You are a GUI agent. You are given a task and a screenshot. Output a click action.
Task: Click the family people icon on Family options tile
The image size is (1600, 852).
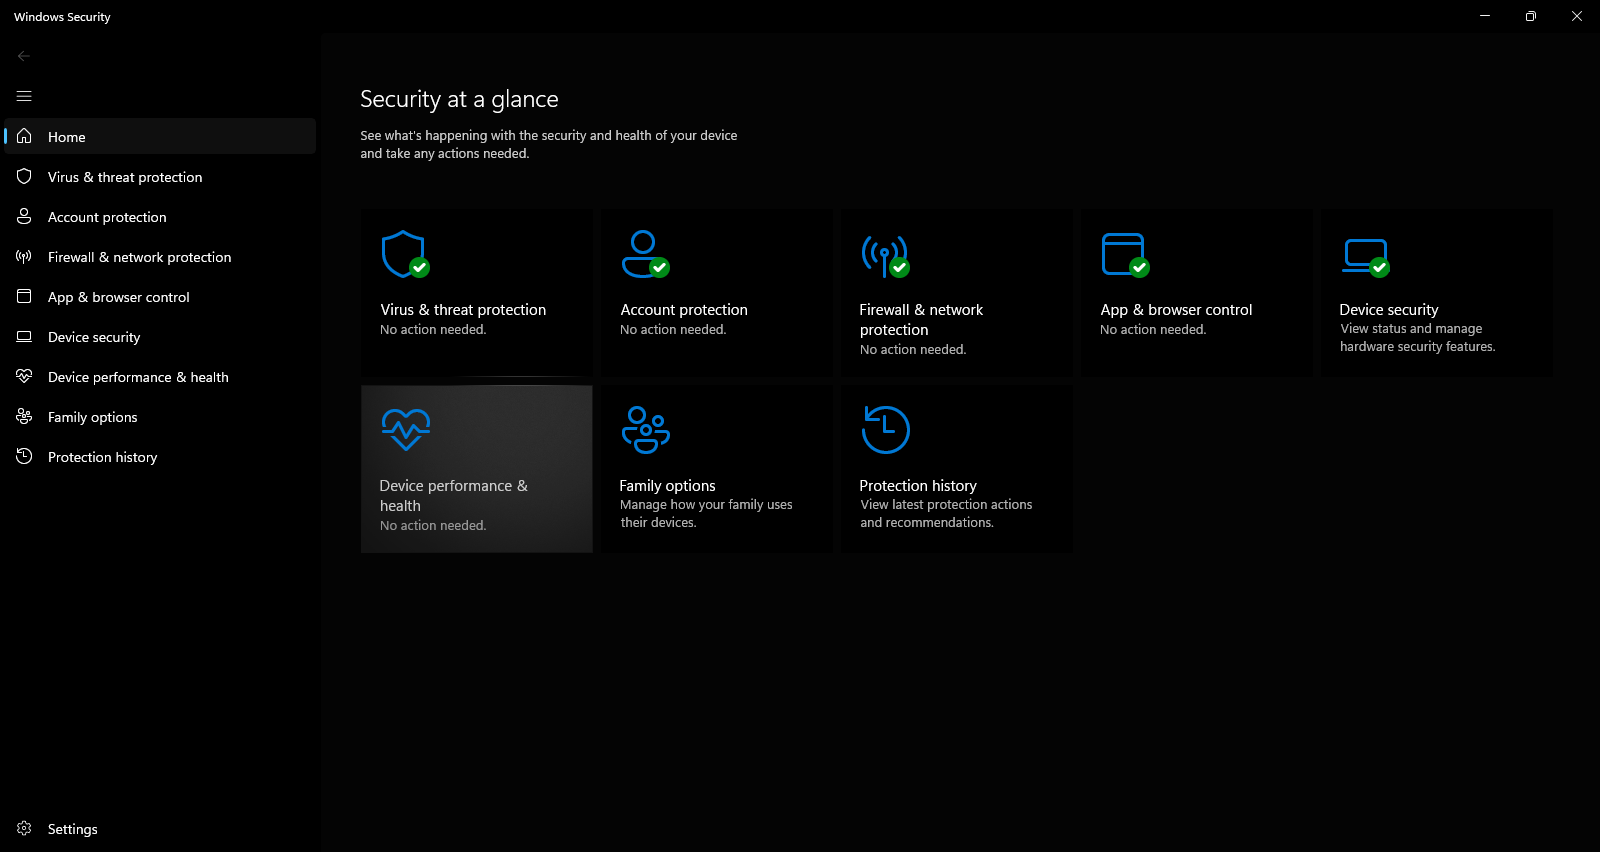(x=646, y=429)
